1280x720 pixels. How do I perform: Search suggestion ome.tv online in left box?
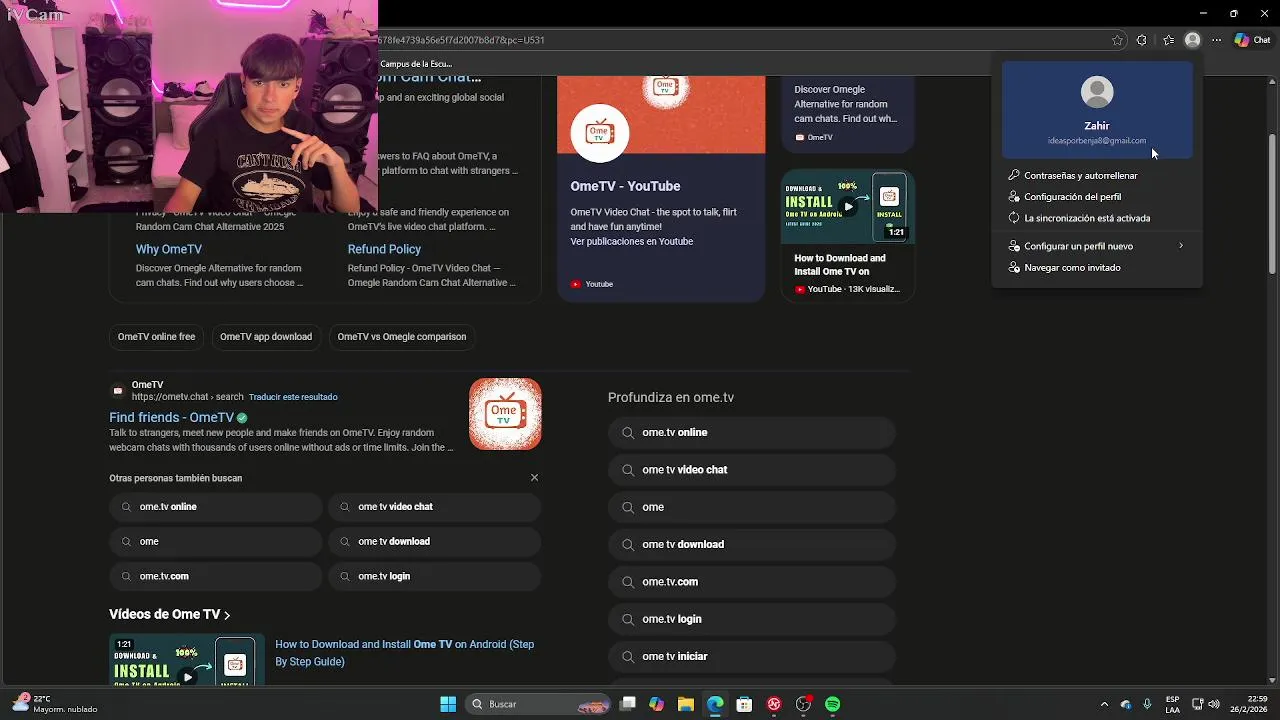pyautogui.click(x=216, y=507)
